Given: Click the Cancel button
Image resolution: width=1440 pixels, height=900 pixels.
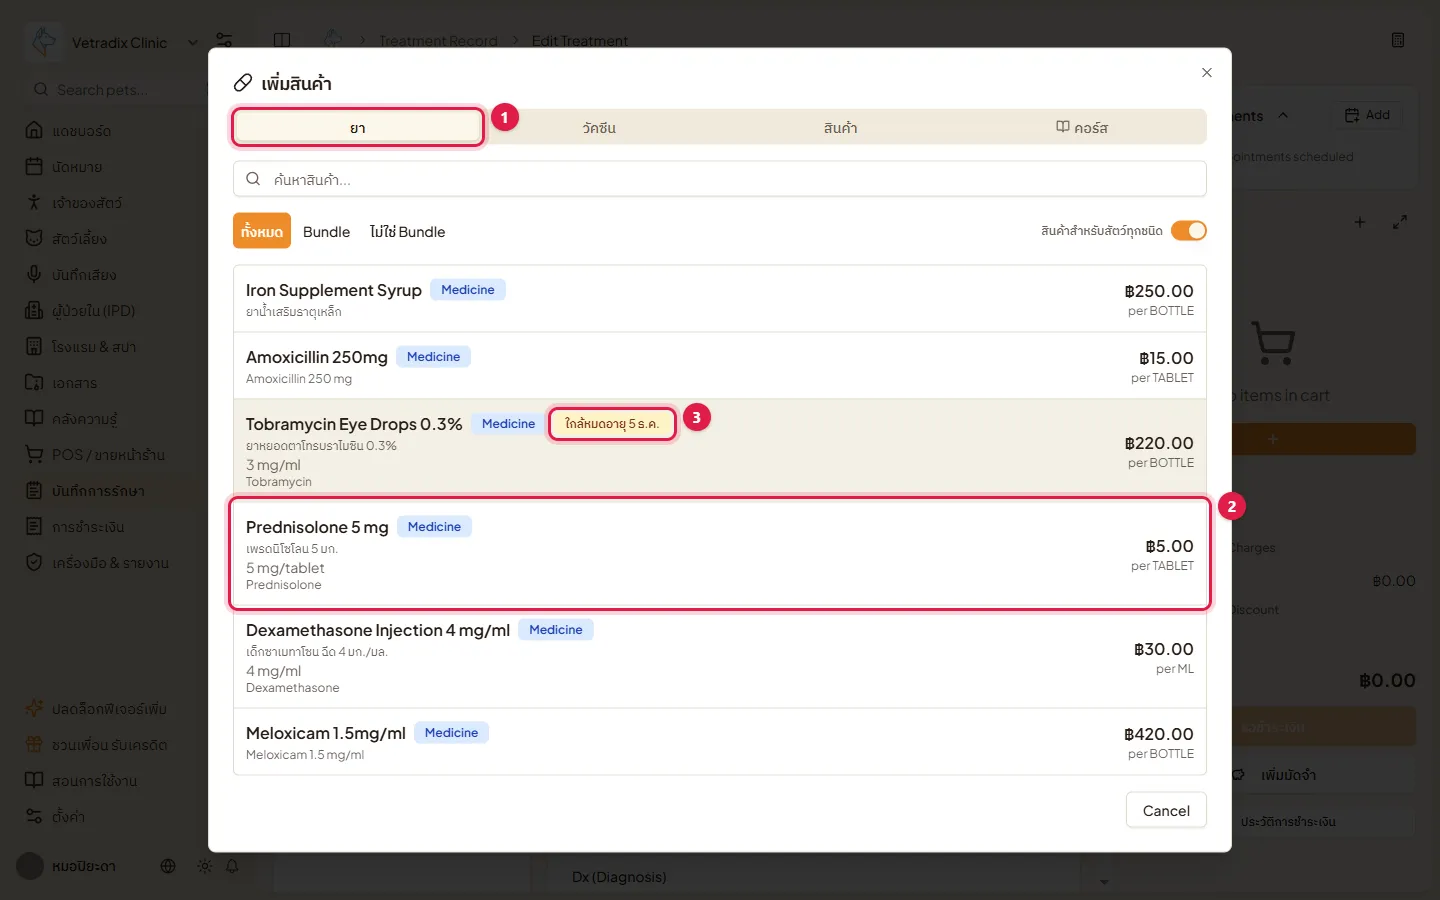Looking at the screenshot, I should coord(1166,811).
